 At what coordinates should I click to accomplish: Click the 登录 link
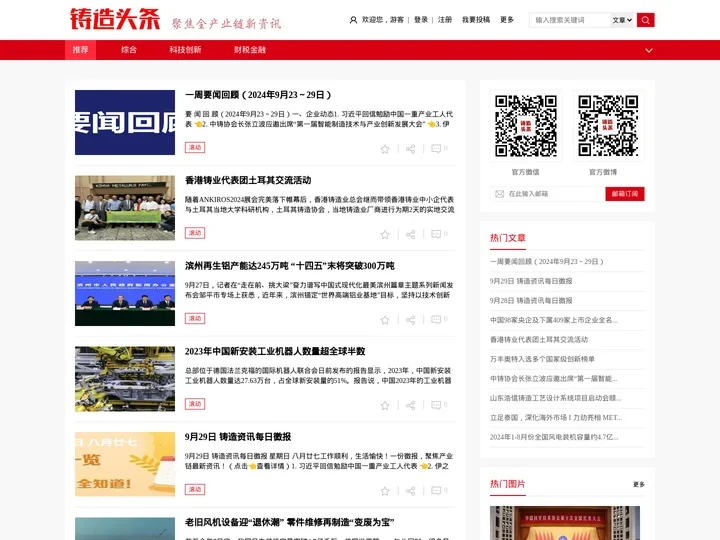tap(421, 20)
